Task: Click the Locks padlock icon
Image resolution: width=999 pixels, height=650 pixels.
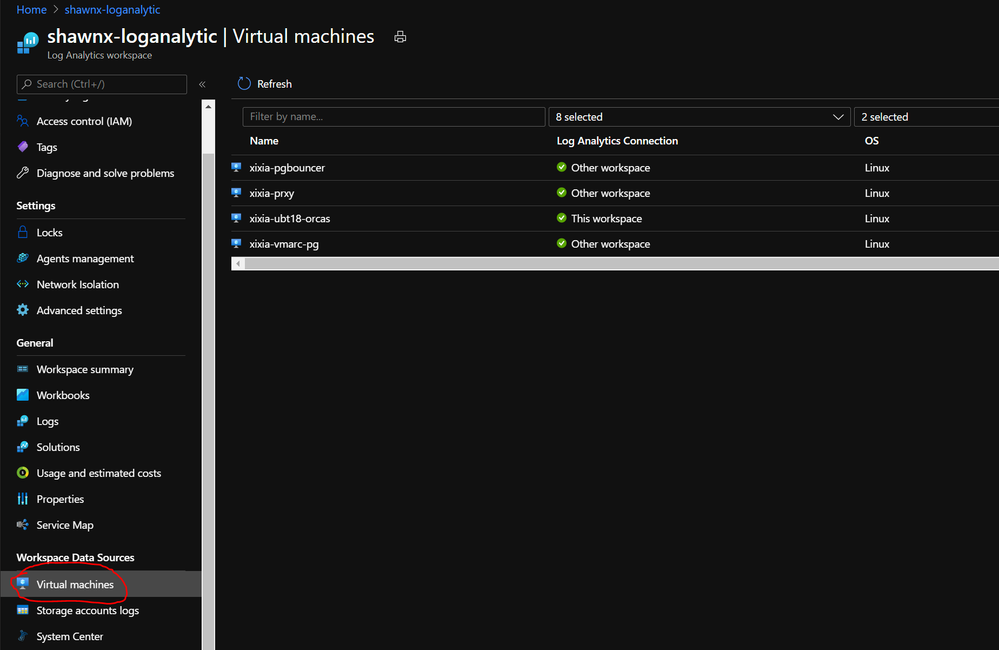Action: pos(23,232)
